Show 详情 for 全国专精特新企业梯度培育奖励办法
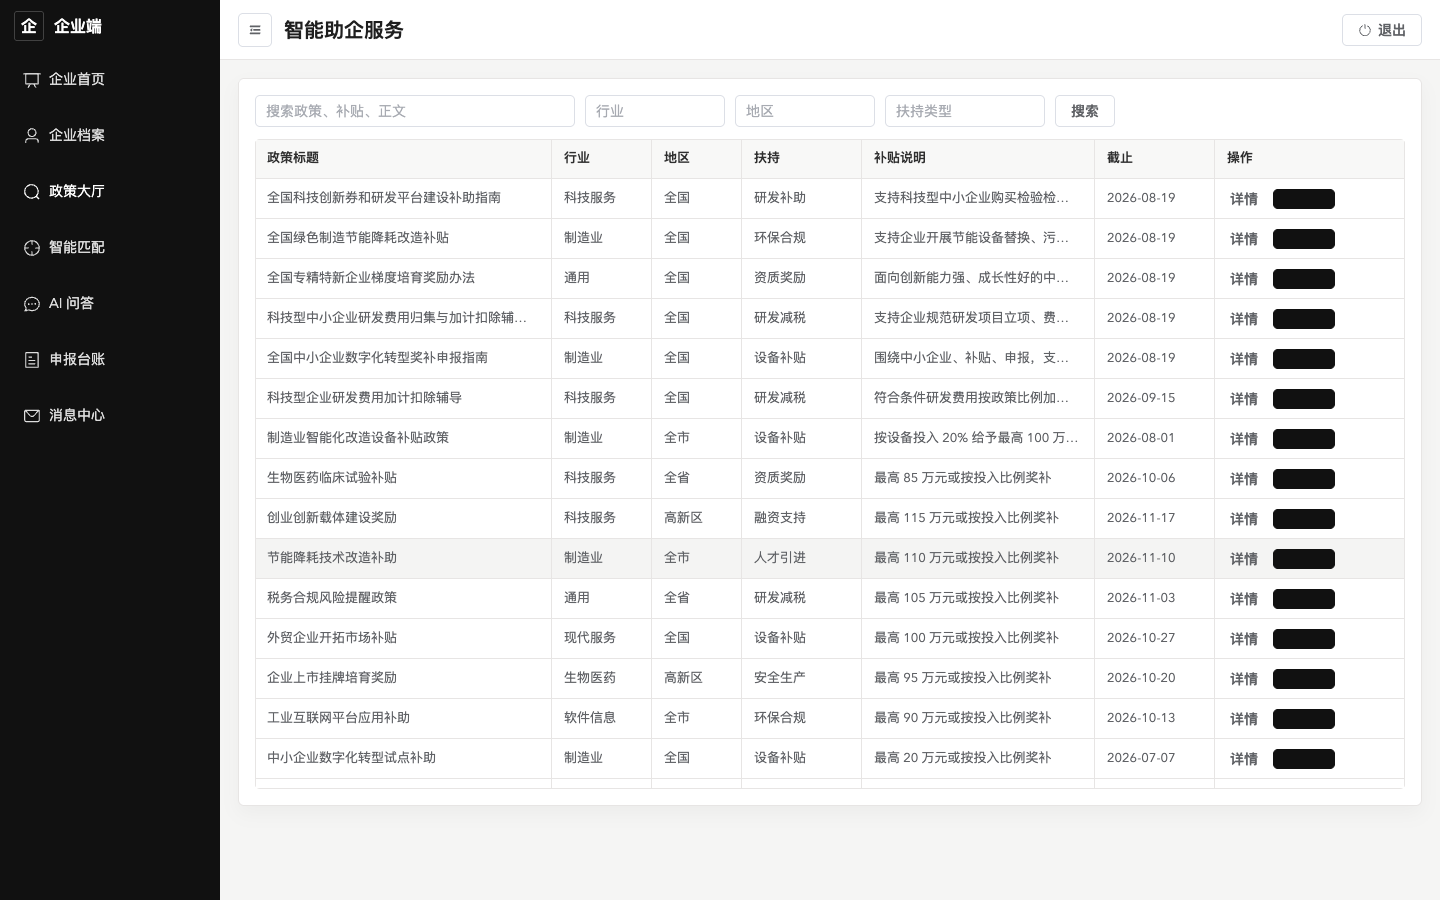The image size is (1440, 900). click(1244, 279)
